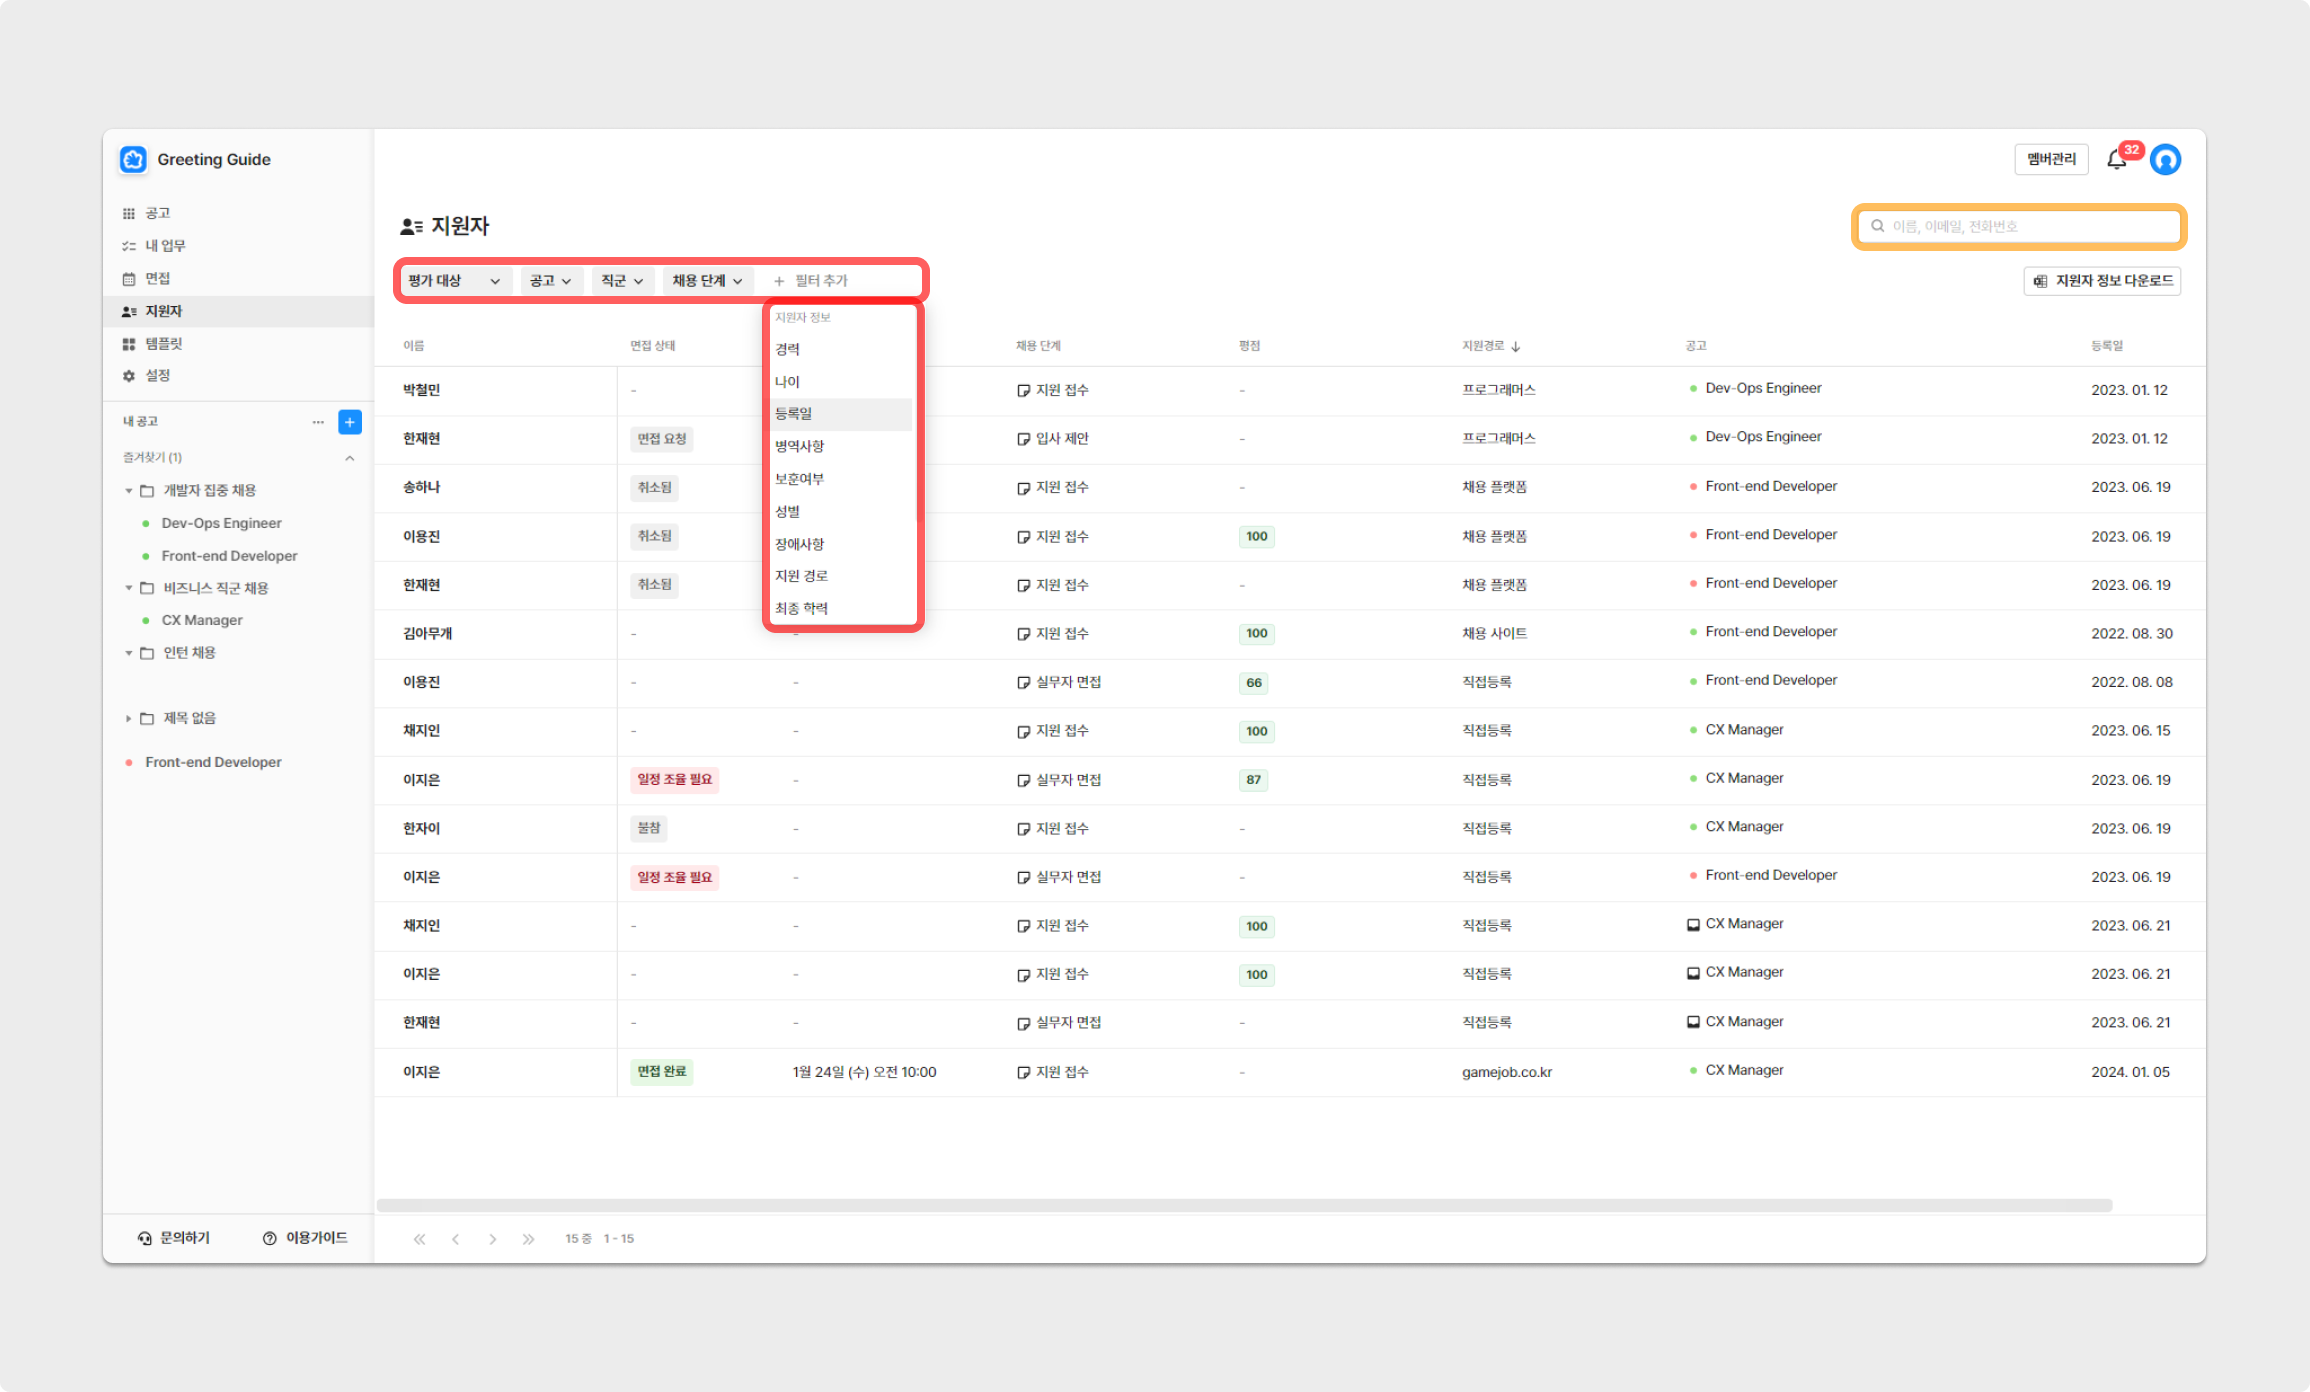Click the 지원경로 sort arrow icon
Image resolution: width=2310 pixels, height=1392 pixels.
click(1516, 346)
